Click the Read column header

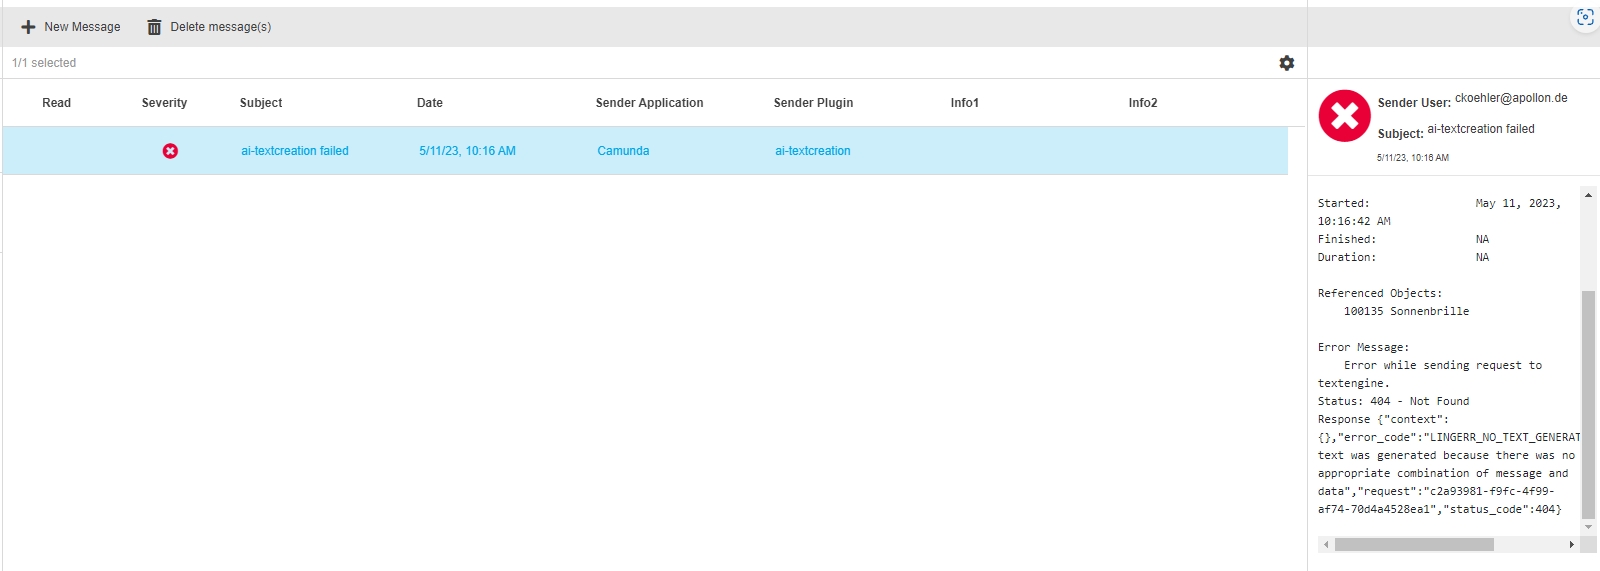point(56,103)
